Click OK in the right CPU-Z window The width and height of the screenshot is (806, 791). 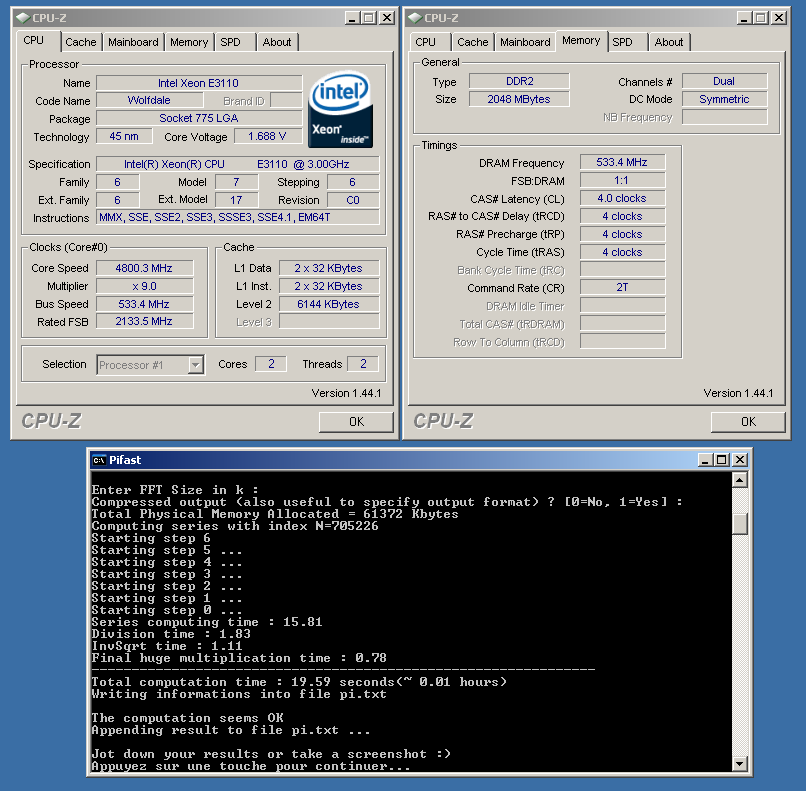(x=748, y=422)
